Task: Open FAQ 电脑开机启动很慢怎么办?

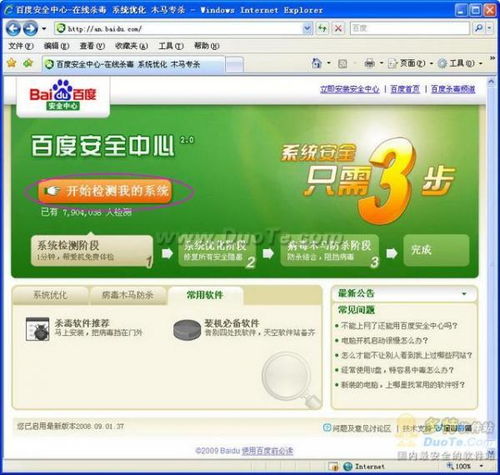Action: [385, 340]
